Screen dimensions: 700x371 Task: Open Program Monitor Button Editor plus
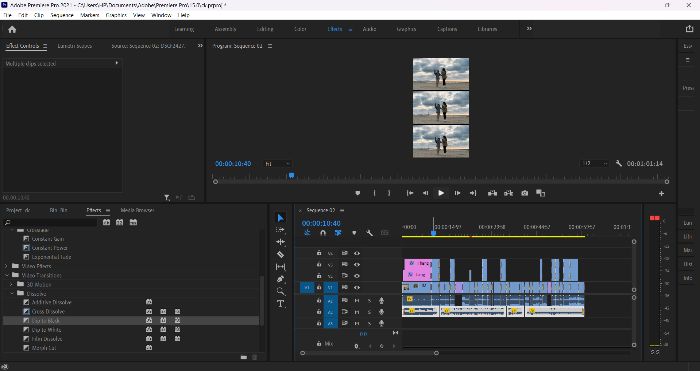point(661,193)
